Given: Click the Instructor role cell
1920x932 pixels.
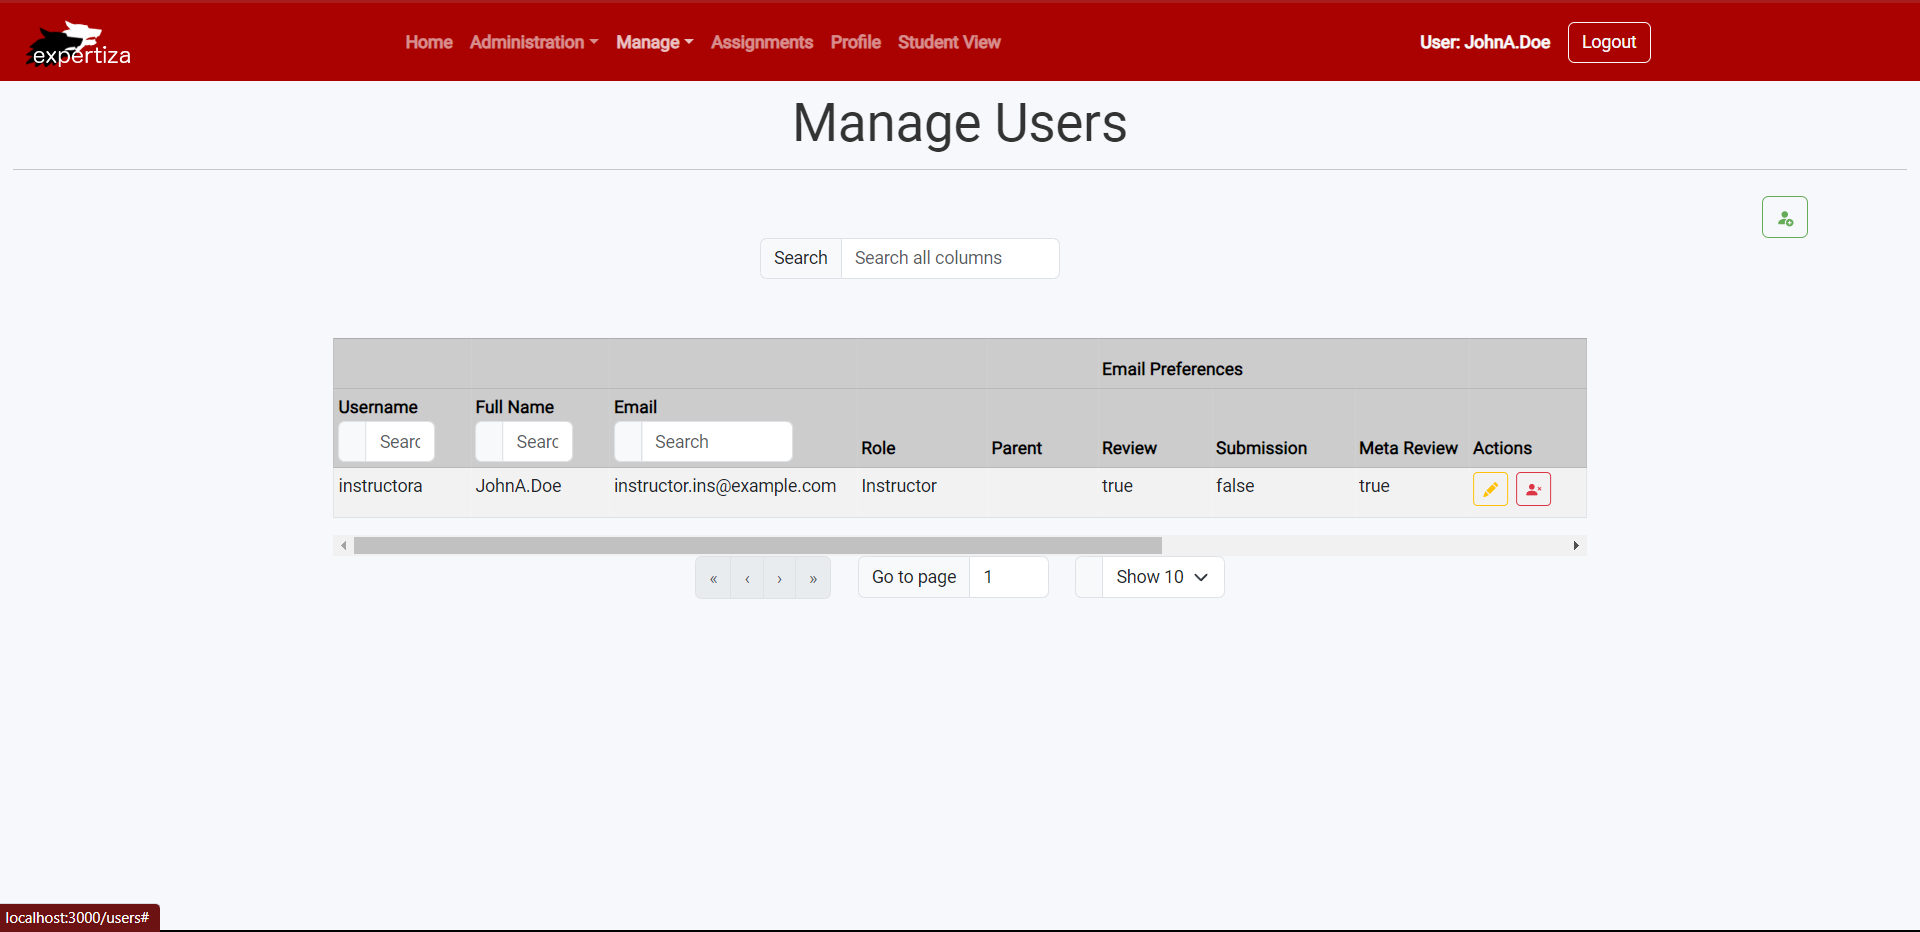Looking at the screenshot, I should (x=899, y=486).
